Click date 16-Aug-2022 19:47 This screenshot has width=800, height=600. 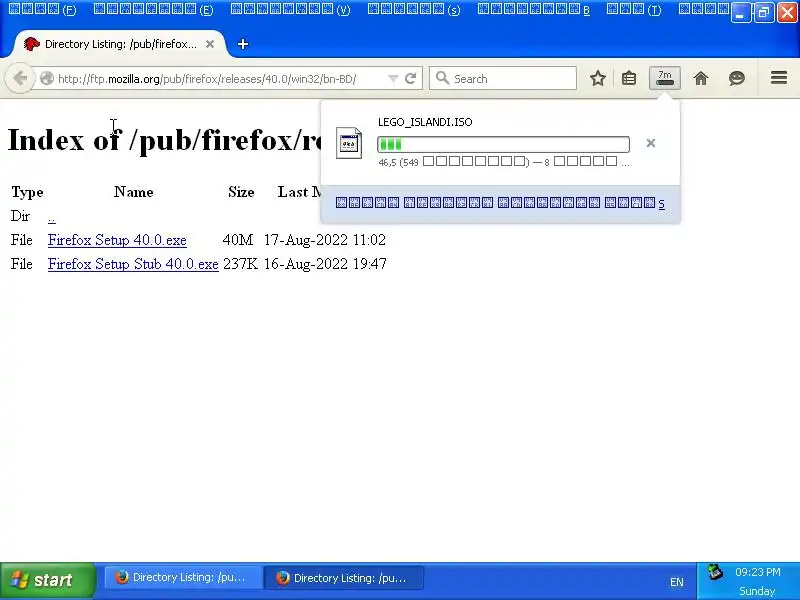click(326, 264)
